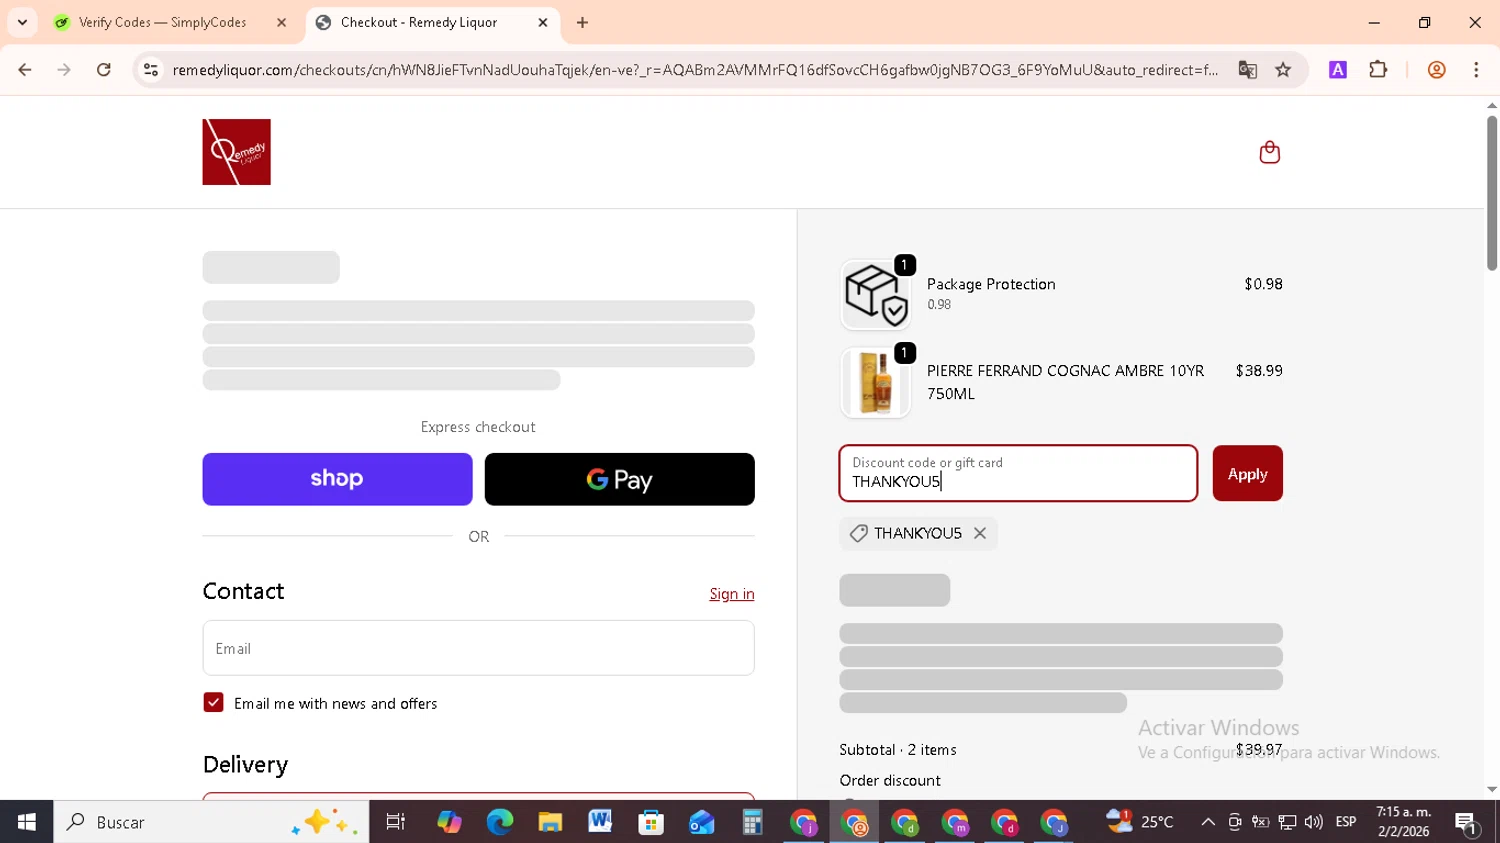Show hidden system tray icons
The height and width of the screenshot is (843, 1500).
pyautogui.click(x=1208, y=822)
